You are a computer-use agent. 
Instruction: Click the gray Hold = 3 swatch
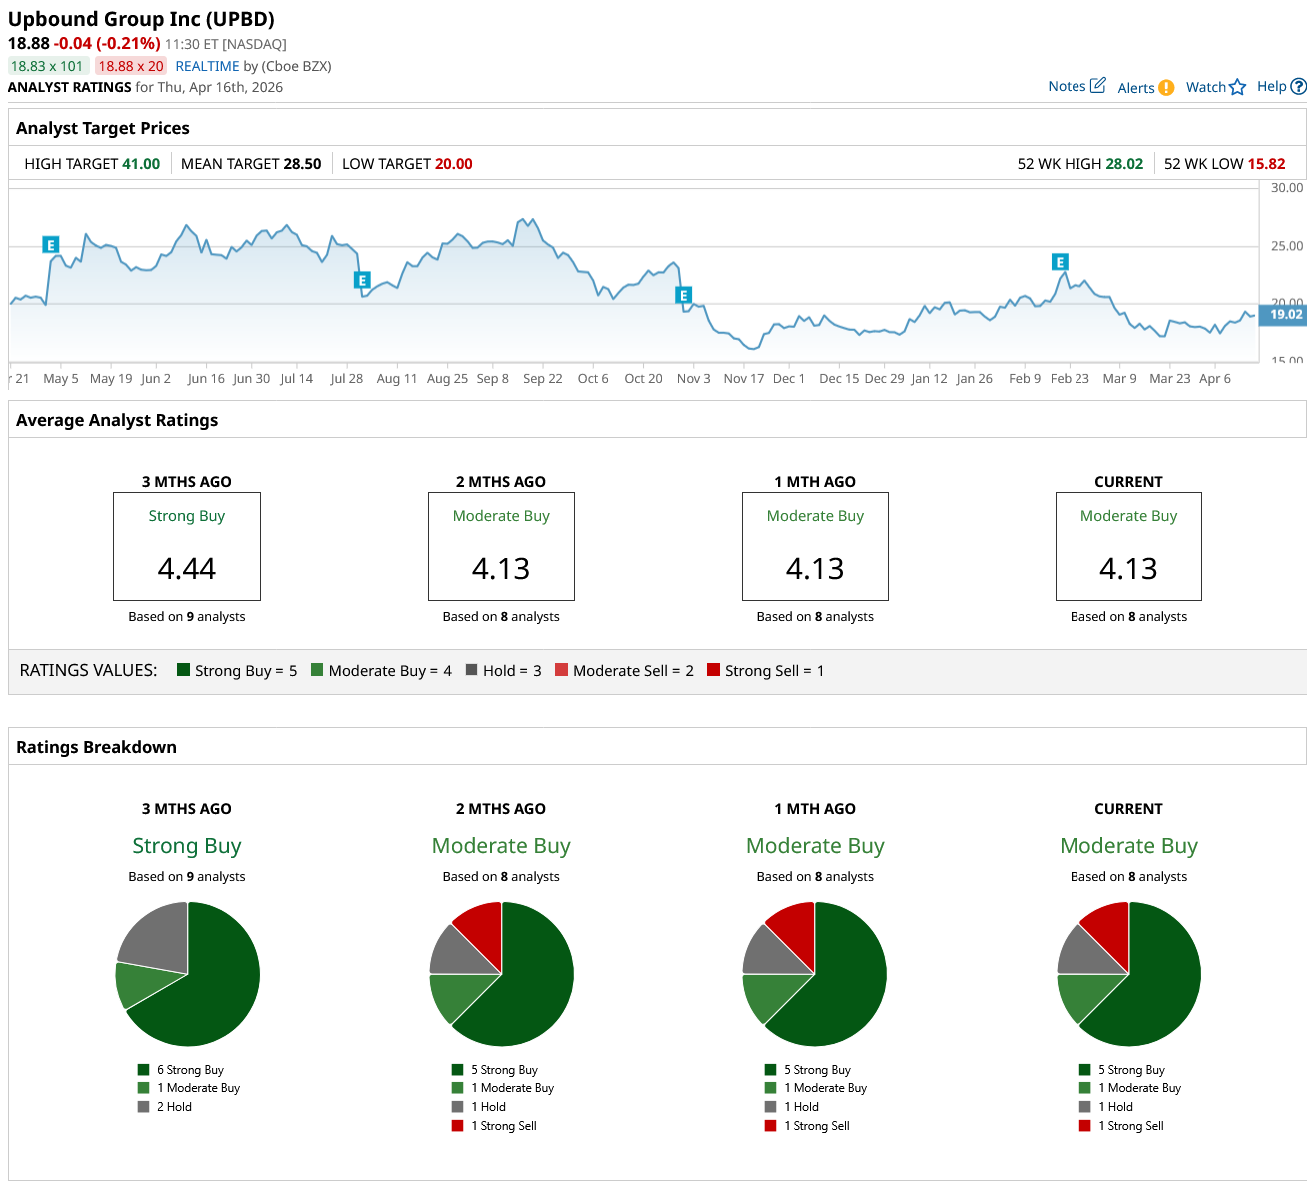[x=471, y=670]
